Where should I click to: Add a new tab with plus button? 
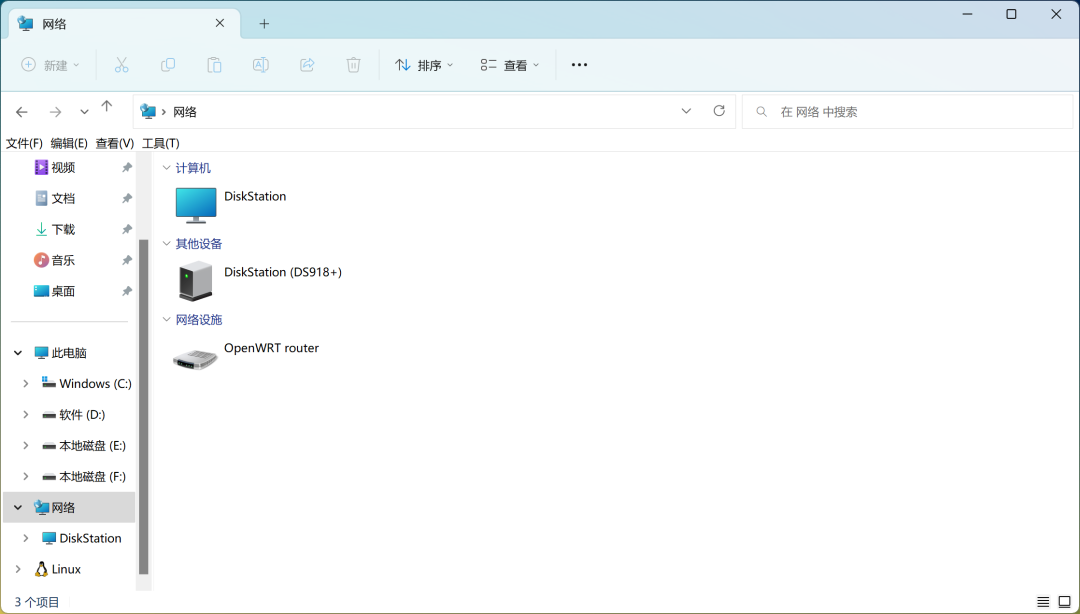[x=264, y=24]
